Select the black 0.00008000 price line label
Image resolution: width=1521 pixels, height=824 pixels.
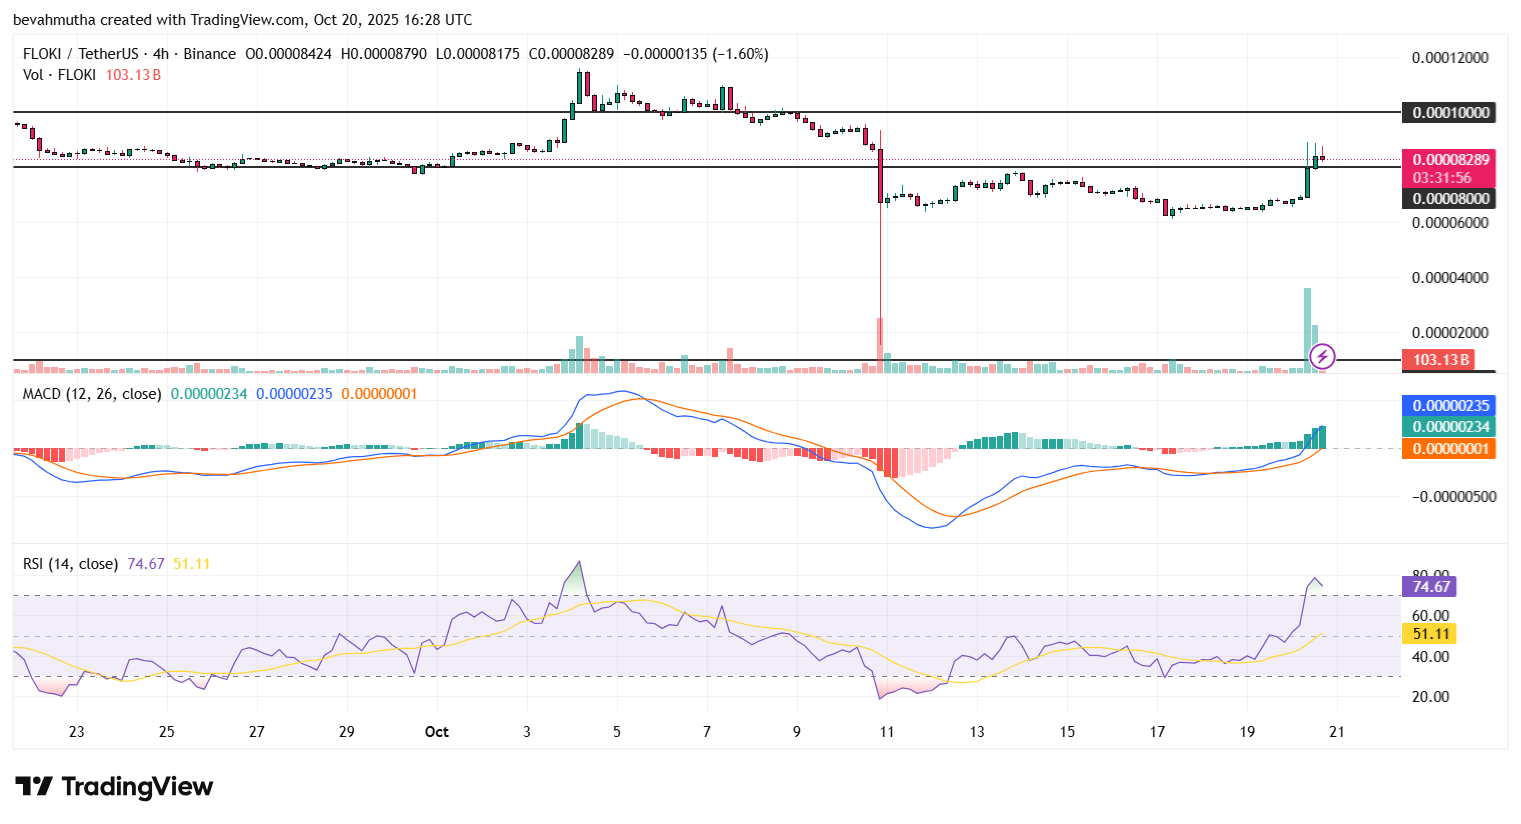(x=1450, y=199)
